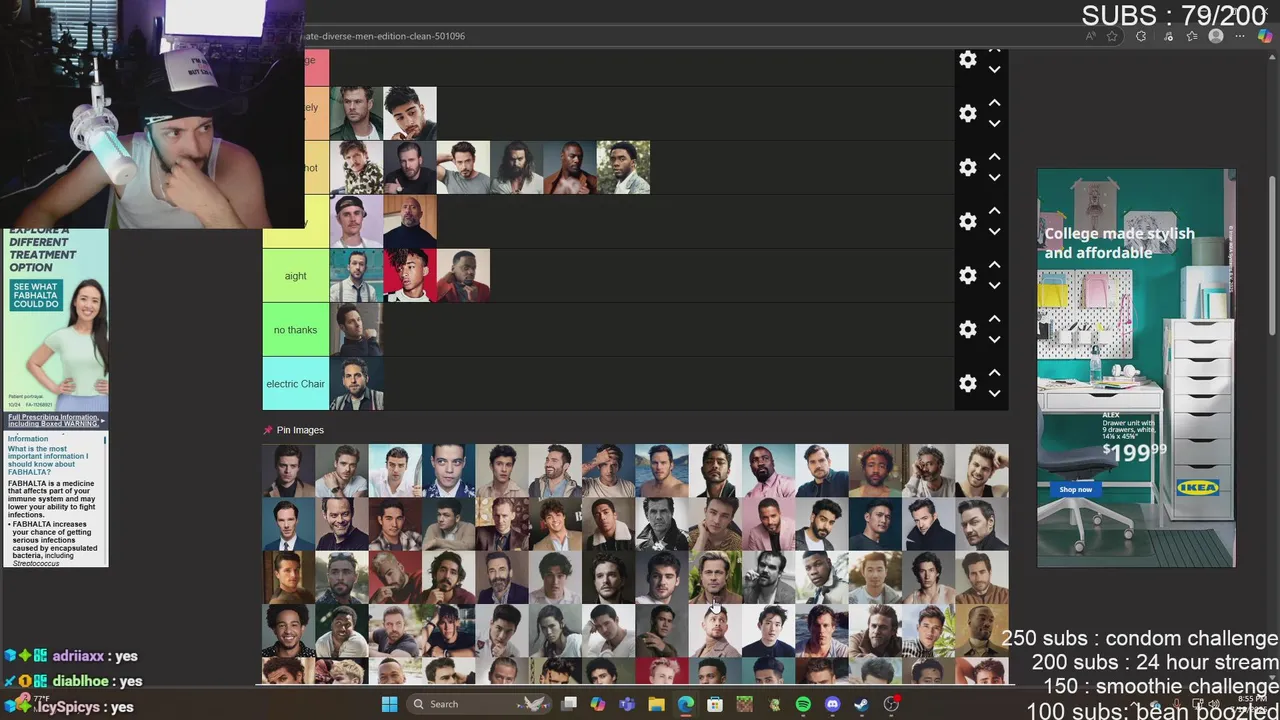1280x720 pixels.
Task: Select the teal-background suited man in aight tier
Action: pos(356,276)
